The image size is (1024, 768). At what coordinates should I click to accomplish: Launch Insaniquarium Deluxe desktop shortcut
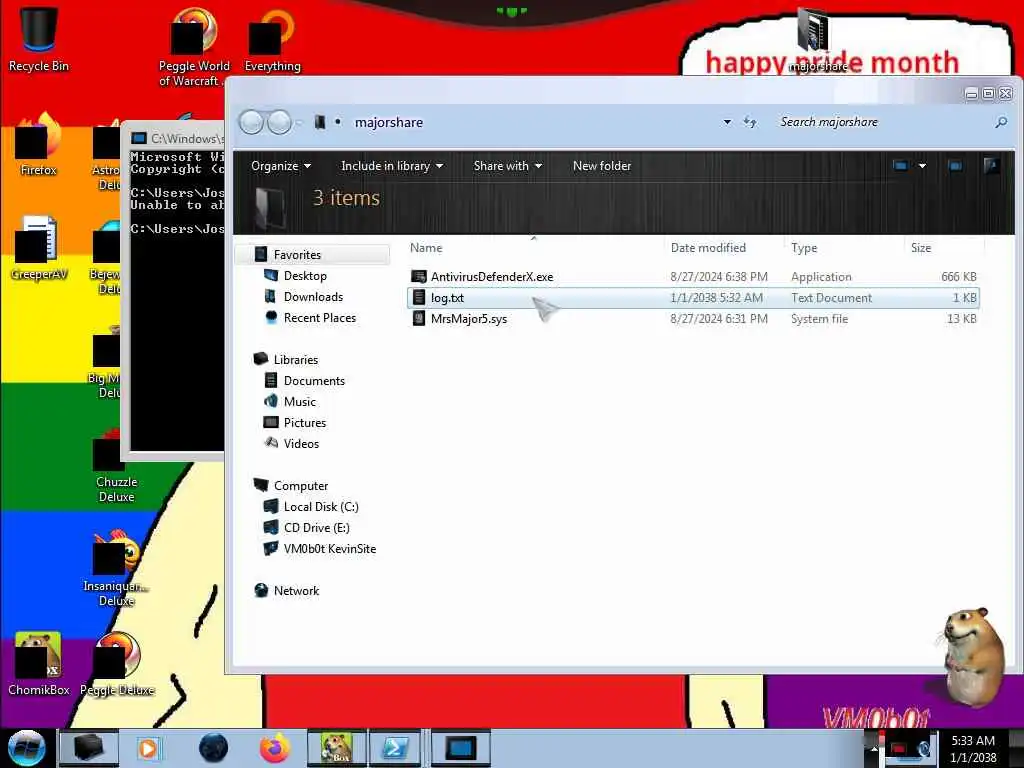click(116, 568)
